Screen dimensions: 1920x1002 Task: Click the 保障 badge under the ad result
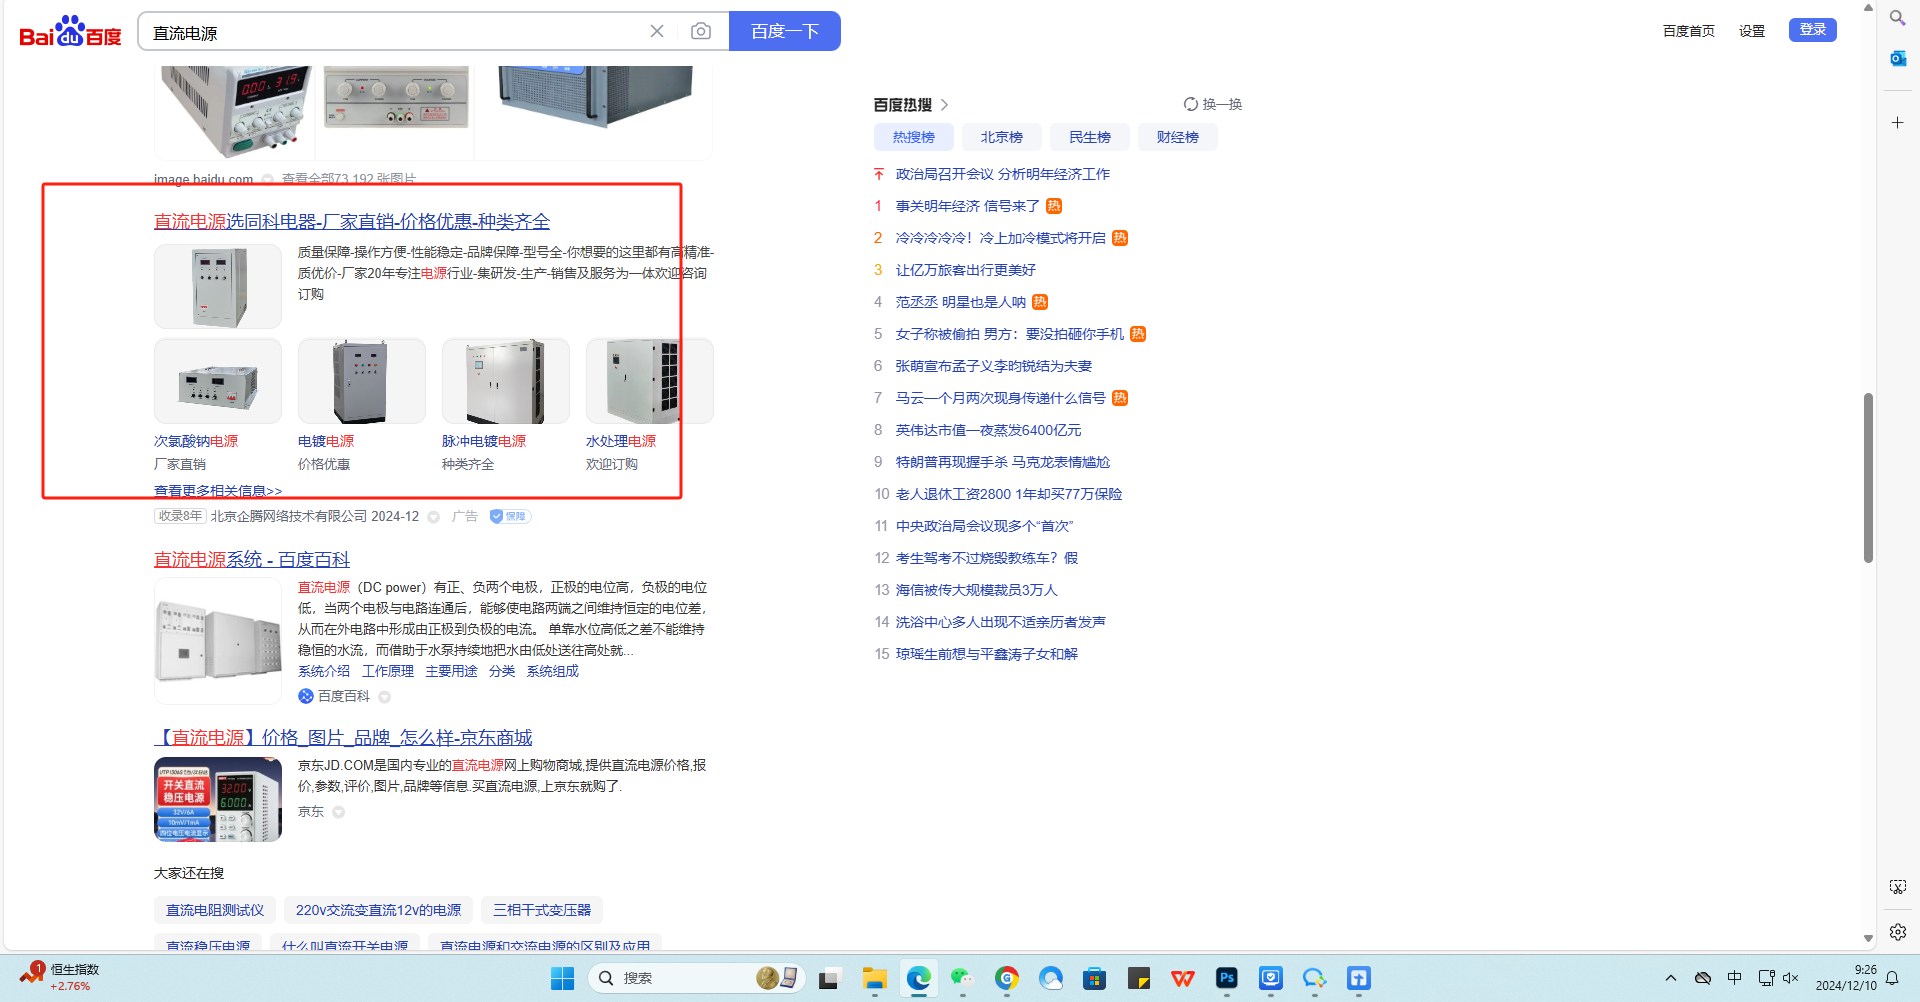pyautogui.click(x=510, y=516)
